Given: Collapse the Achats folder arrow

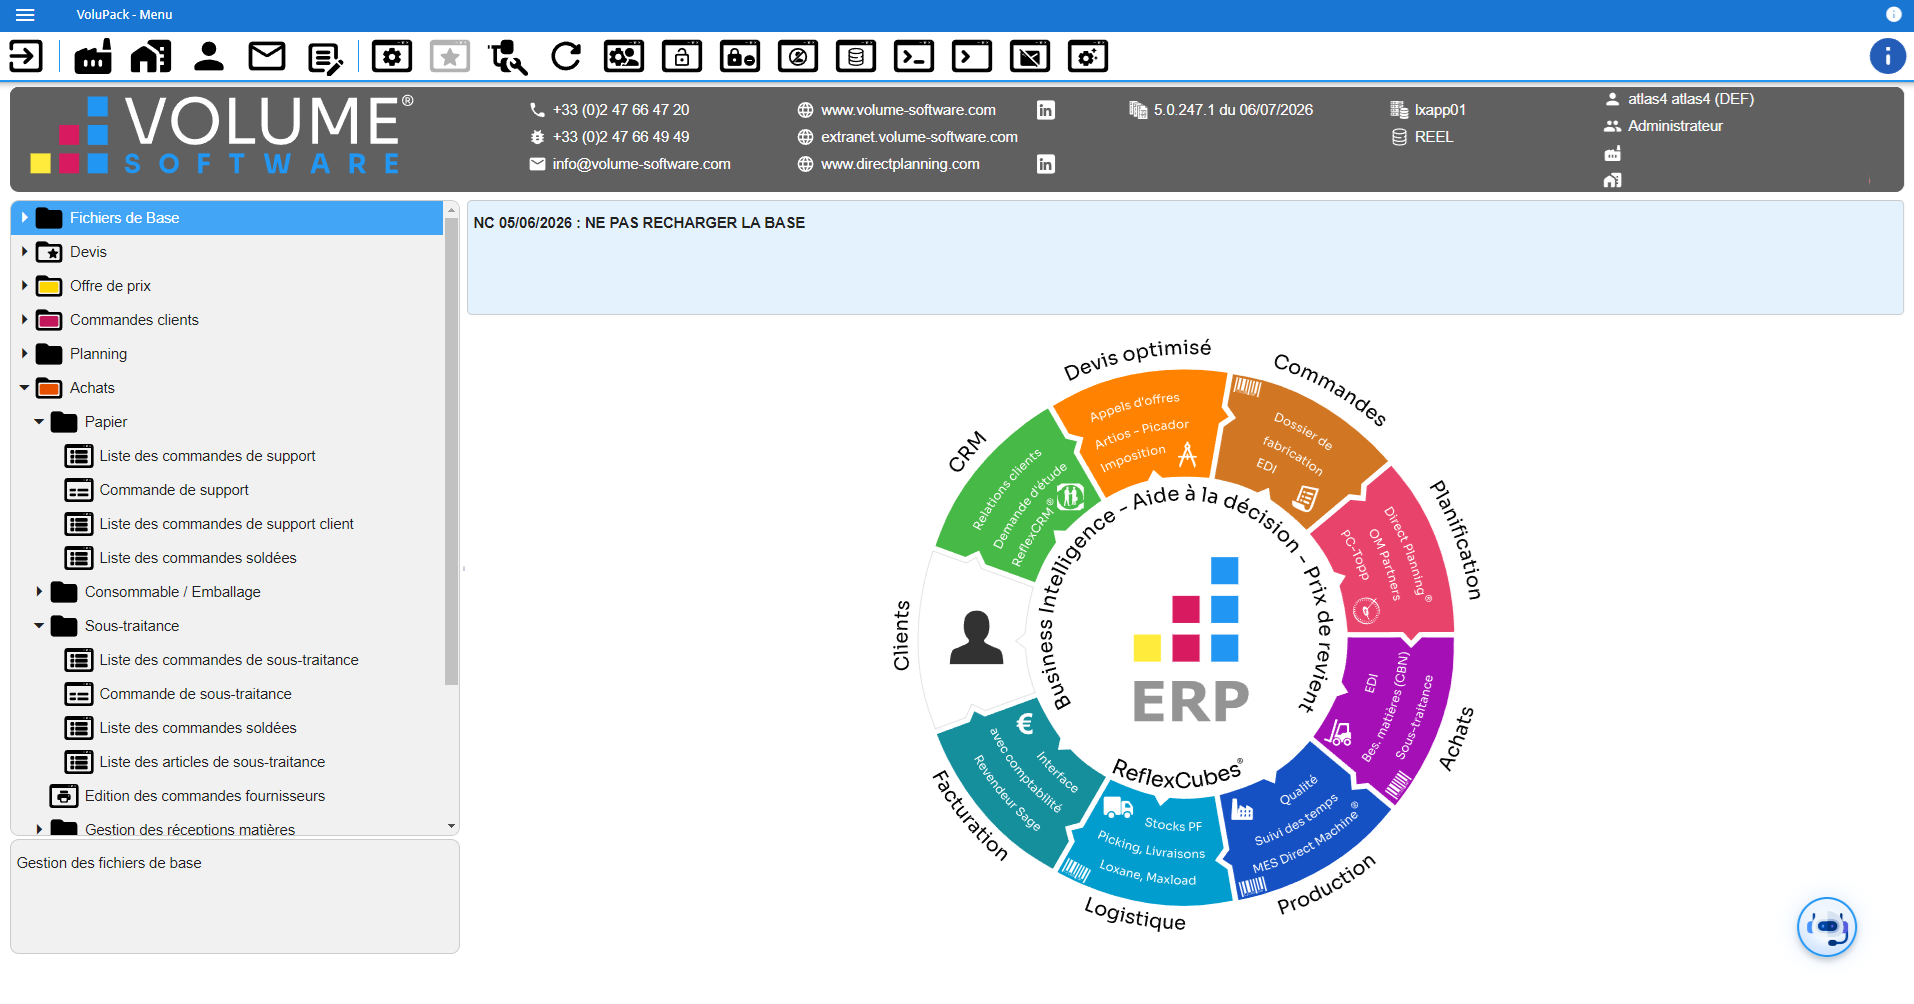Looking at the screenshot, I should coord(25,388).
